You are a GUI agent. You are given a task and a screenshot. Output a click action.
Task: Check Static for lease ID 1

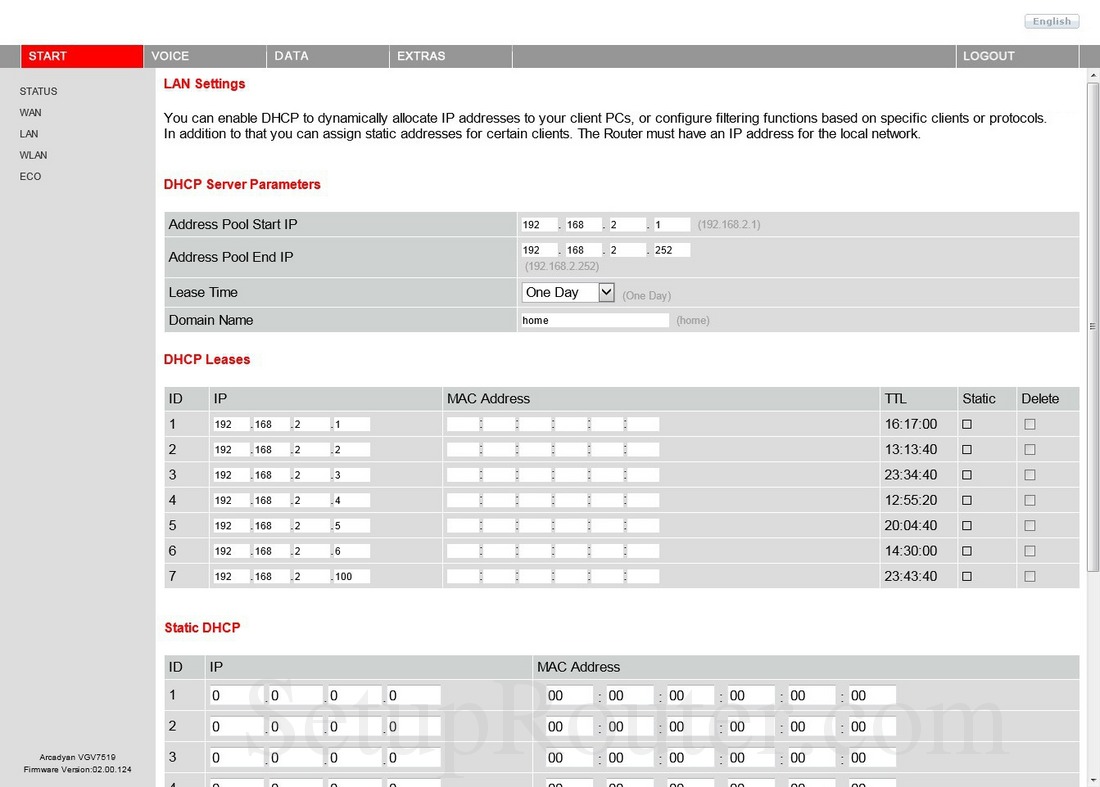tap(967, 424)
